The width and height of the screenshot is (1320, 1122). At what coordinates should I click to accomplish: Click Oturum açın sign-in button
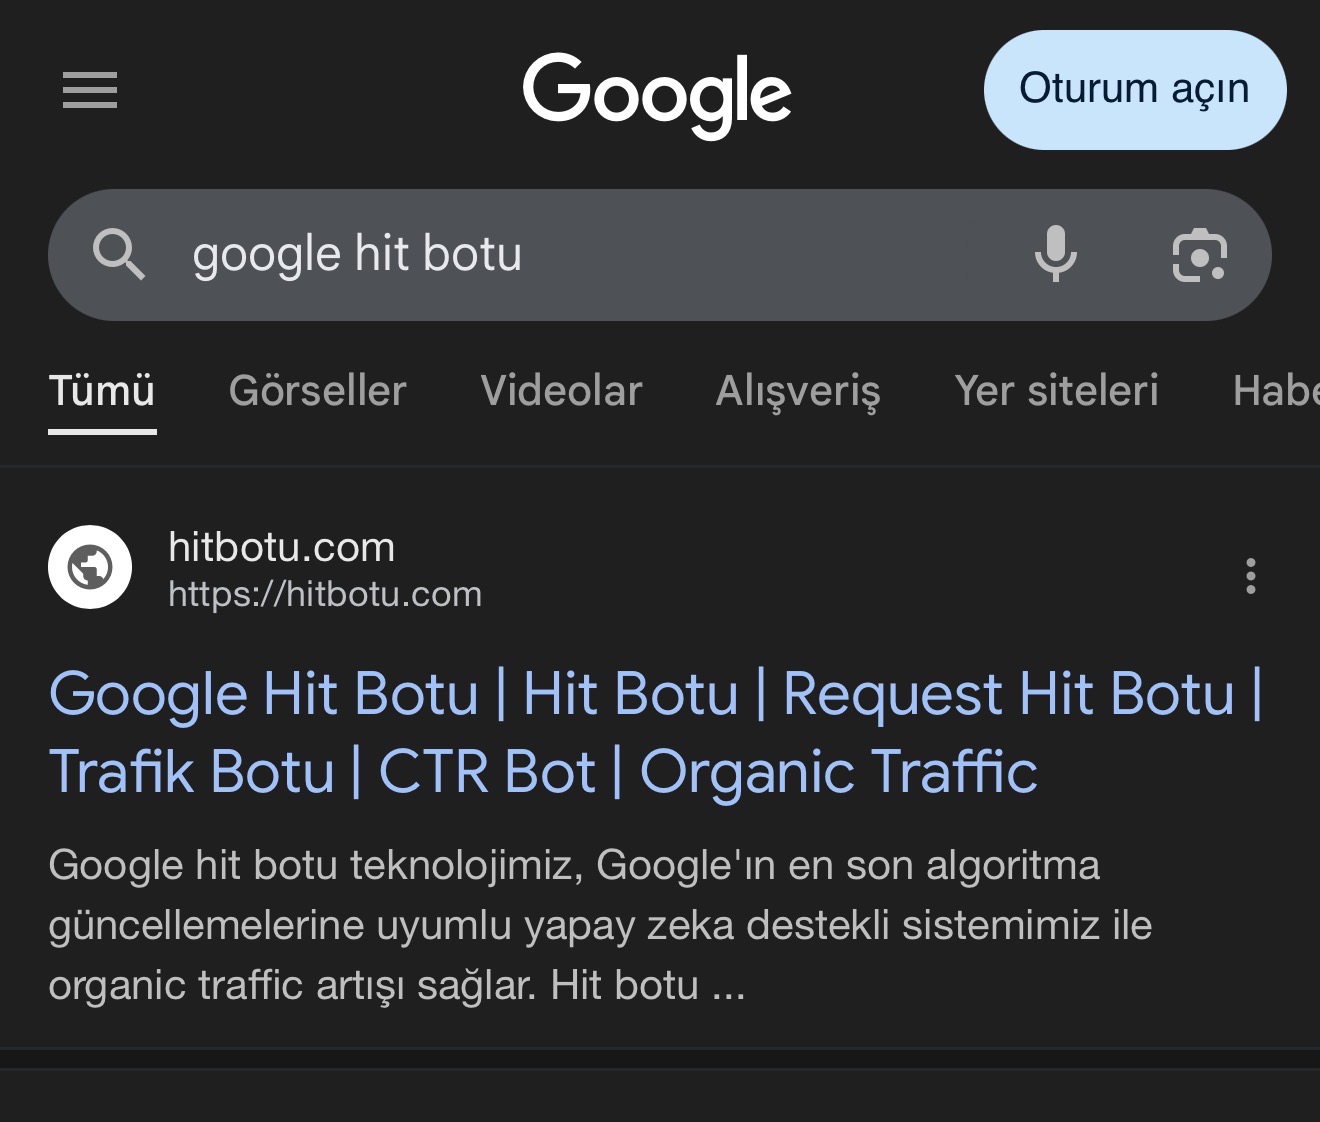pos(1135,90)
